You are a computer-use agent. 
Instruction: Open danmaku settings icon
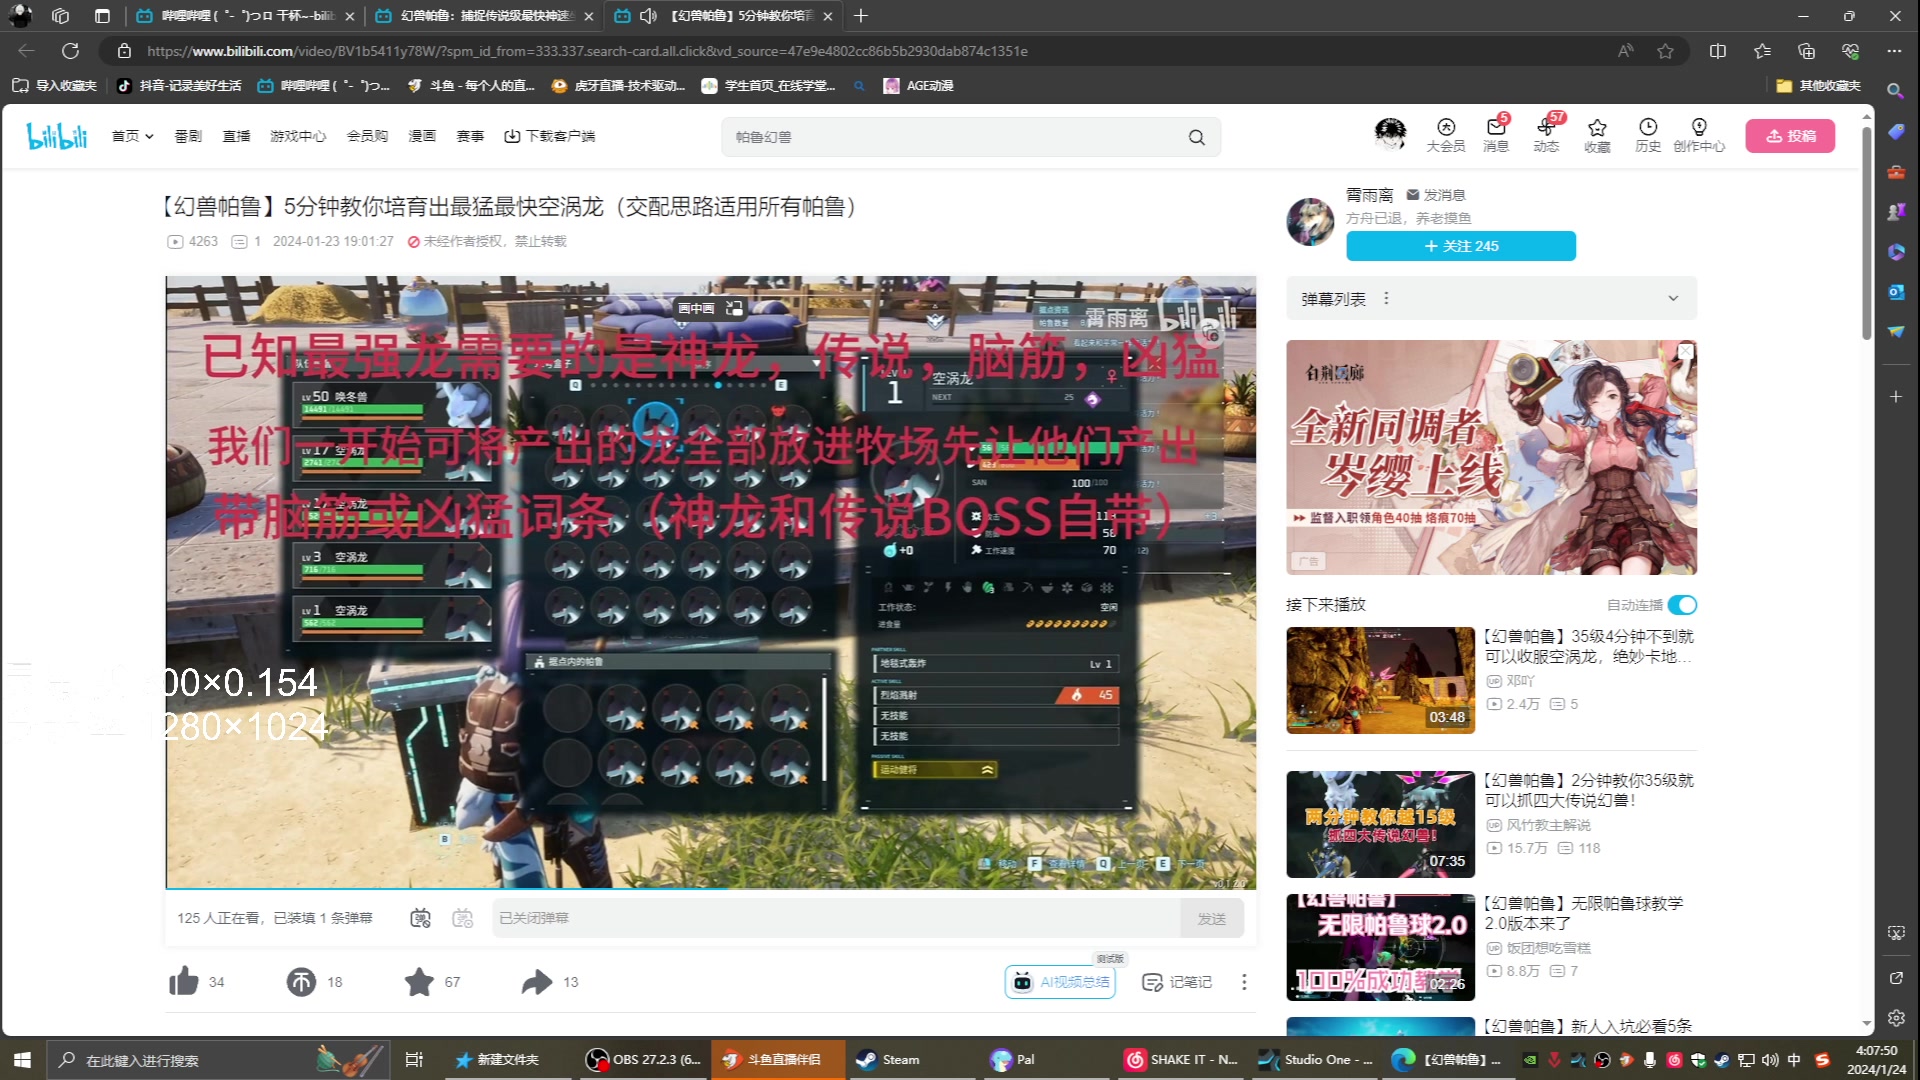tap(462, 918)
